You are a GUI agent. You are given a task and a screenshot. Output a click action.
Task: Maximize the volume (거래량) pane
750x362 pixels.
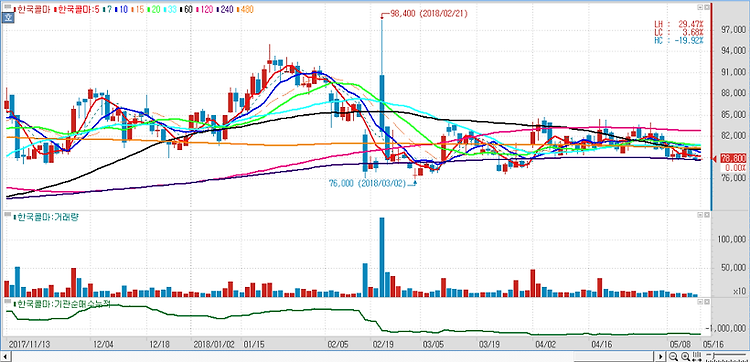point(706,216)
